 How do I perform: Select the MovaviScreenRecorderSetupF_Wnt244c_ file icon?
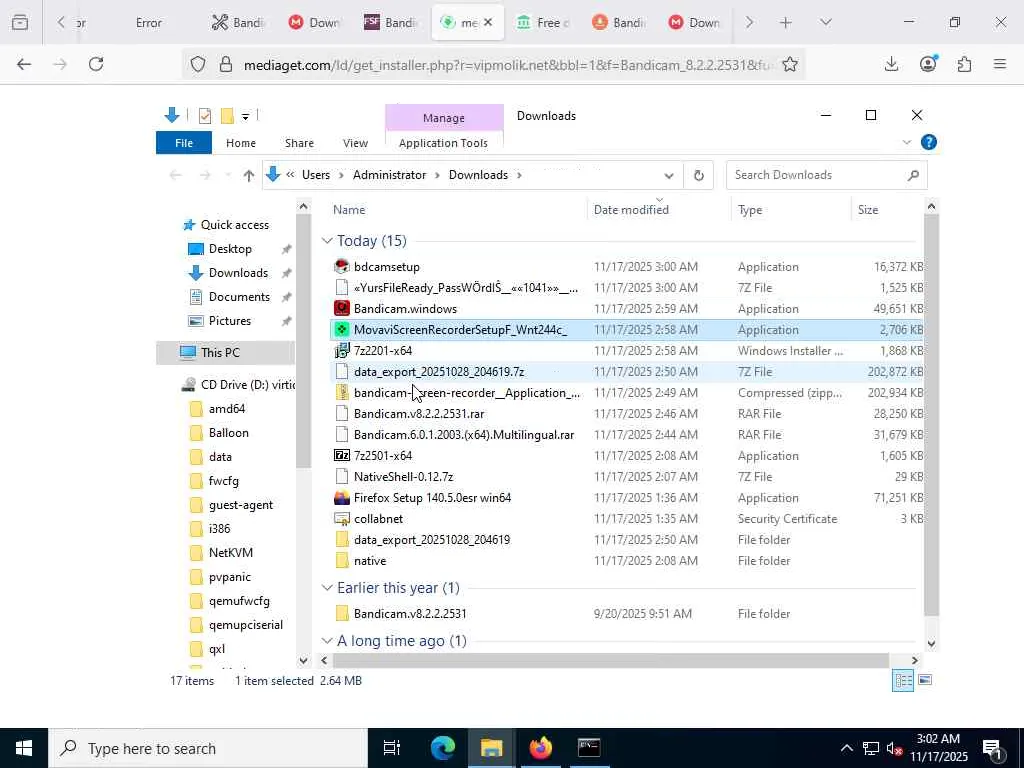342,329
